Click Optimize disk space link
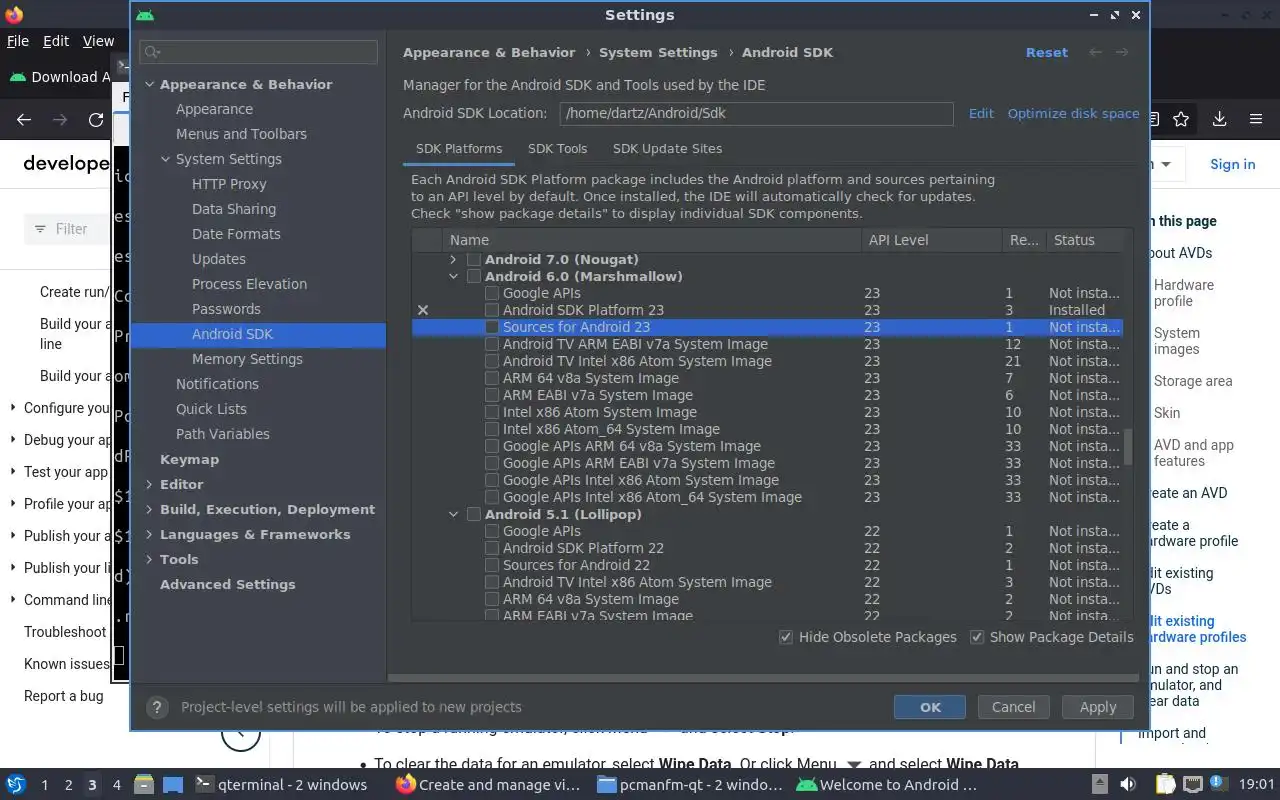This screenshot has height=800, width=1280. (x=1073, y=113)
